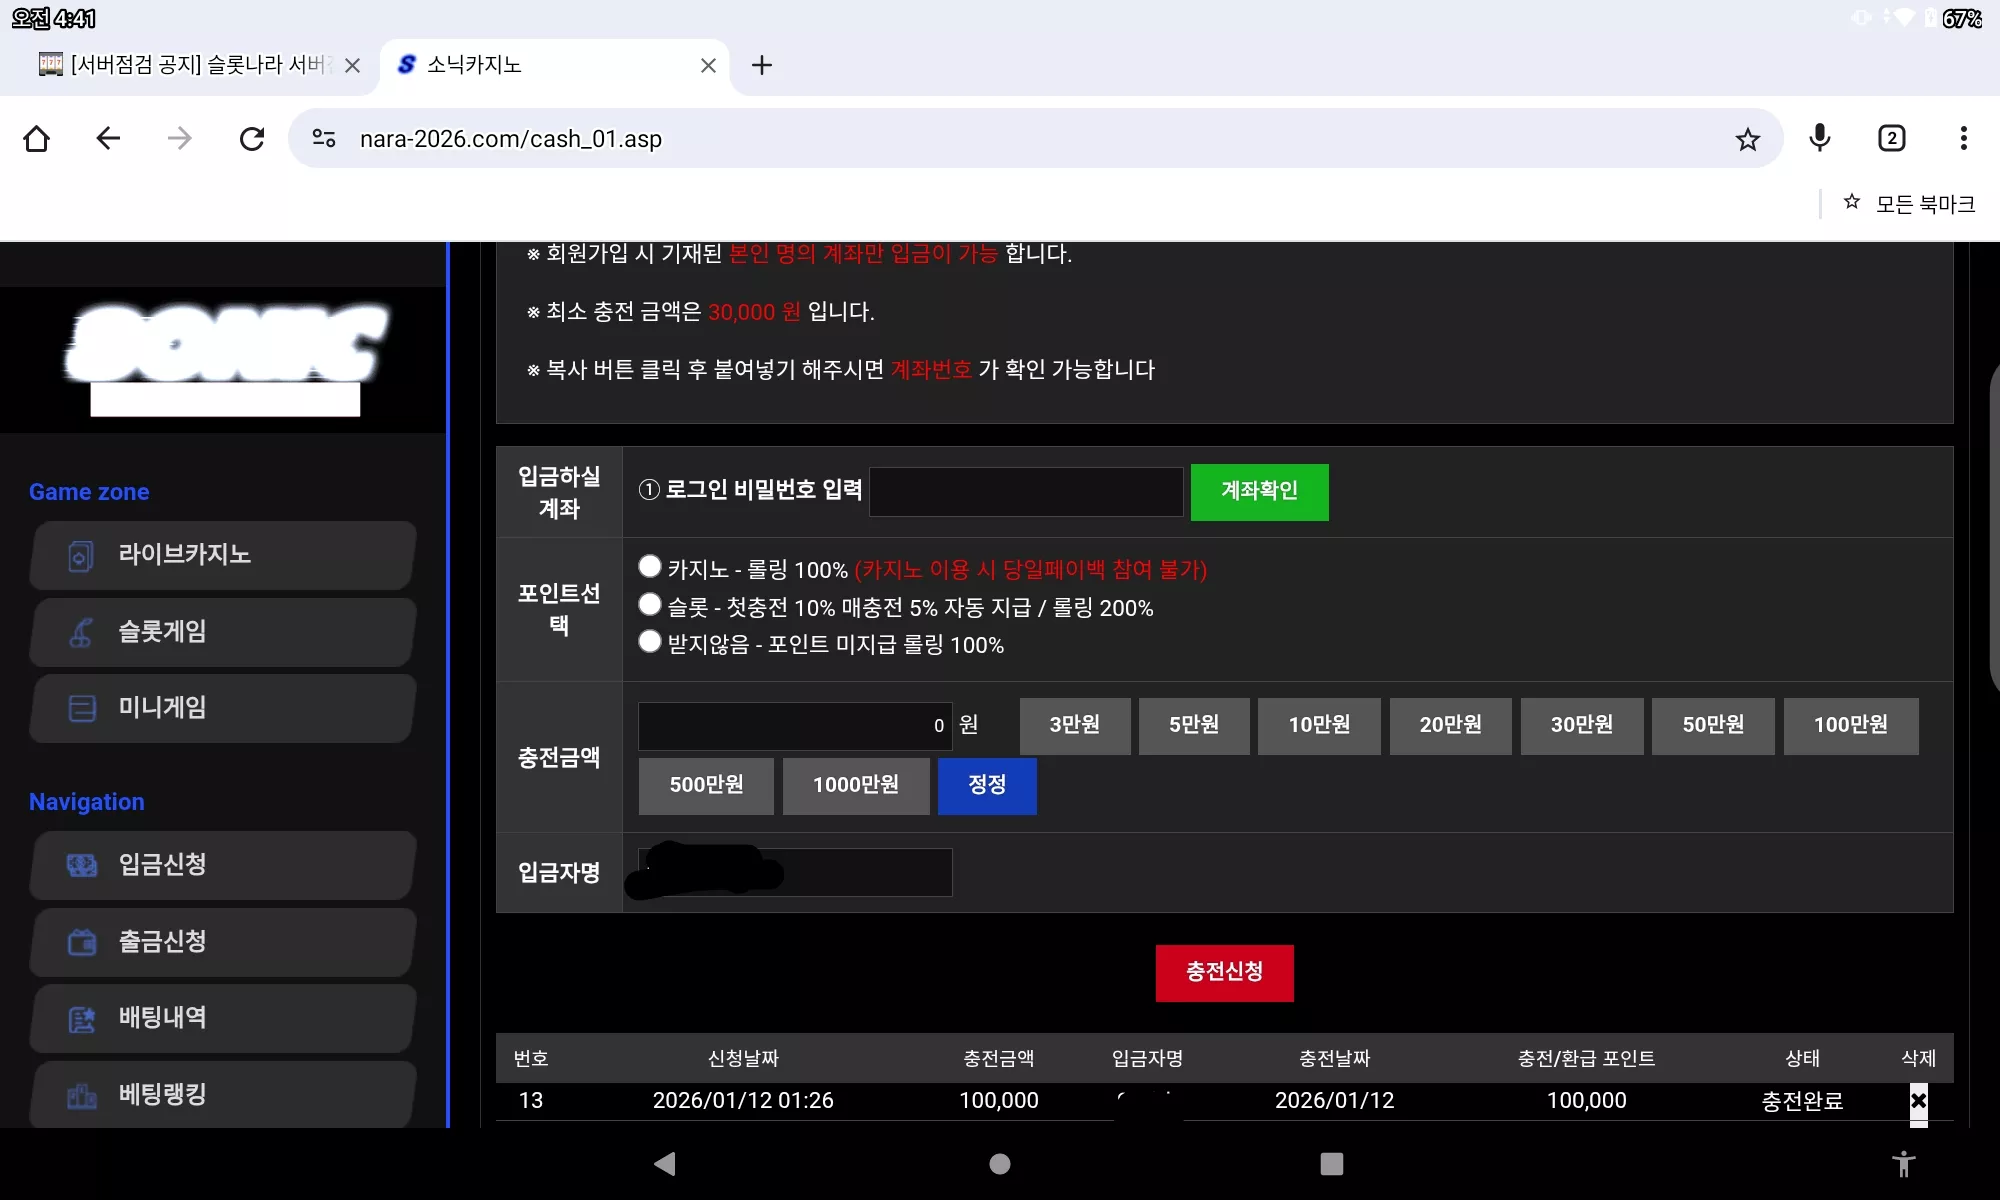The width and height of the screenshot is (2000, 1200).
Task: Go to 입금신청 in Navigation
Action: click(x=223, y=865)
